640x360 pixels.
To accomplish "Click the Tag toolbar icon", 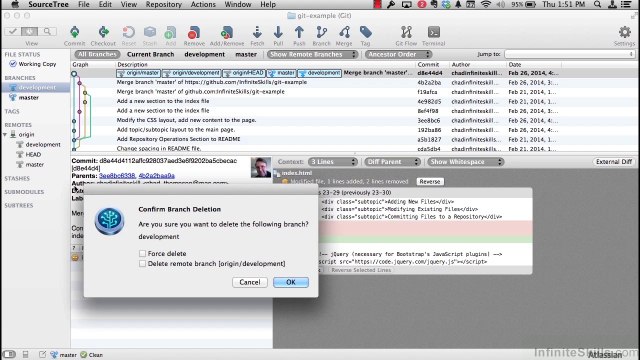I will [365, 33].
